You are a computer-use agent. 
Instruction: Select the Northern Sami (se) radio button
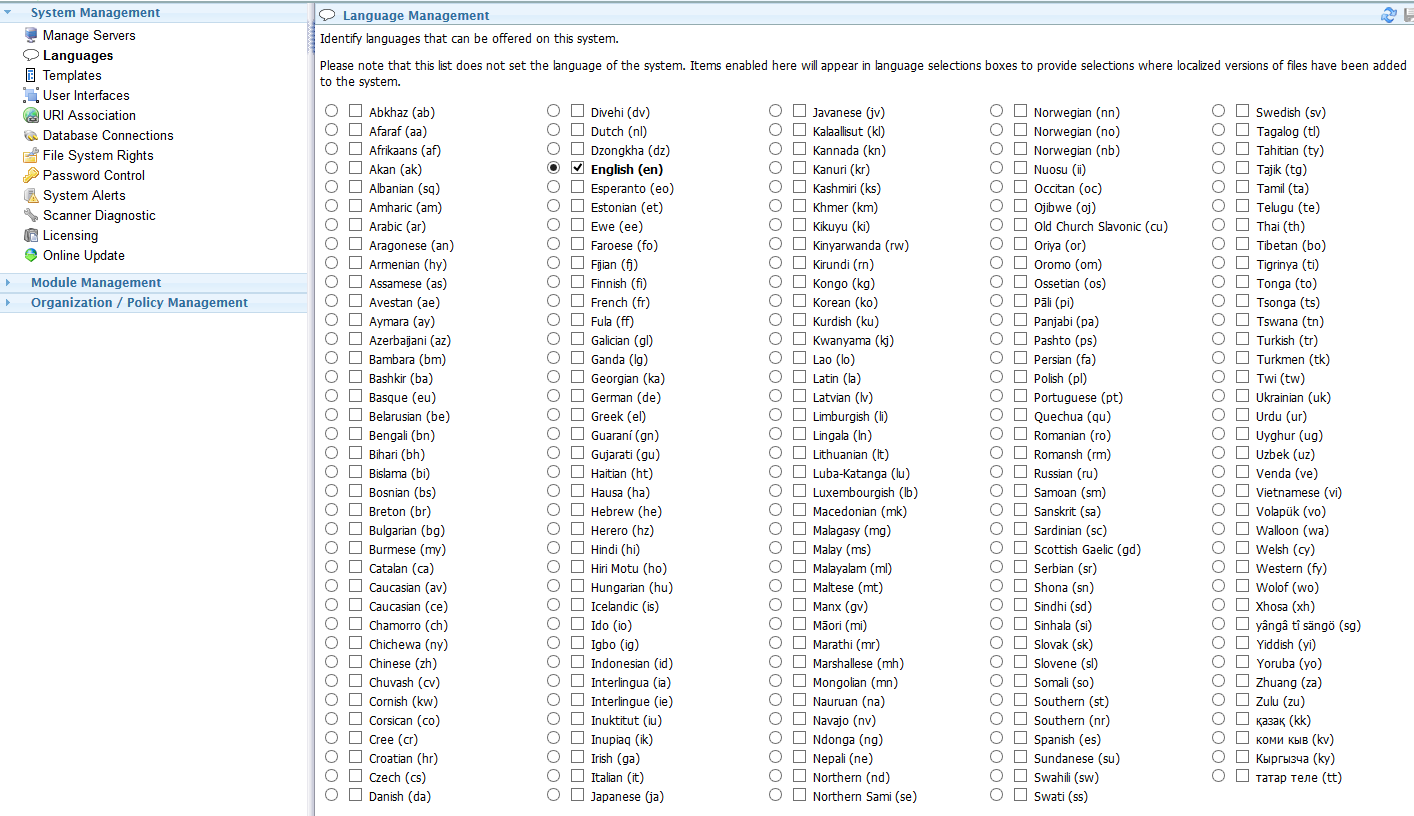click(x=775, y=795)
